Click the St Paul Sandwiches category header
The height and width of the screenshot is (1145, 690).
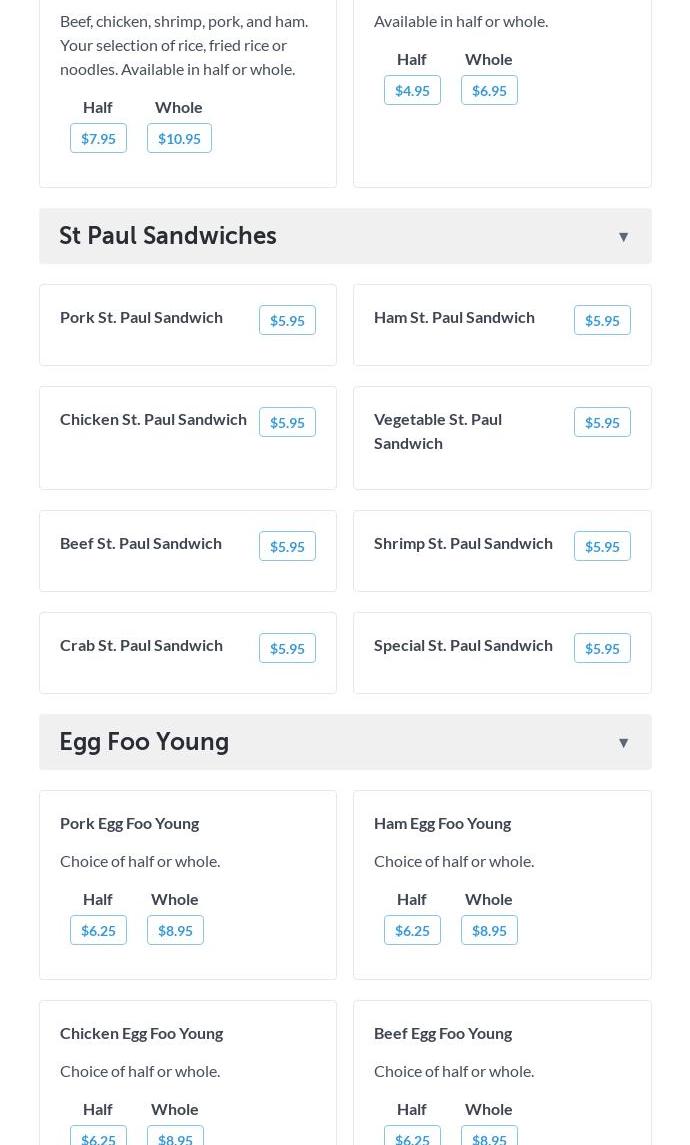[168, 236]
